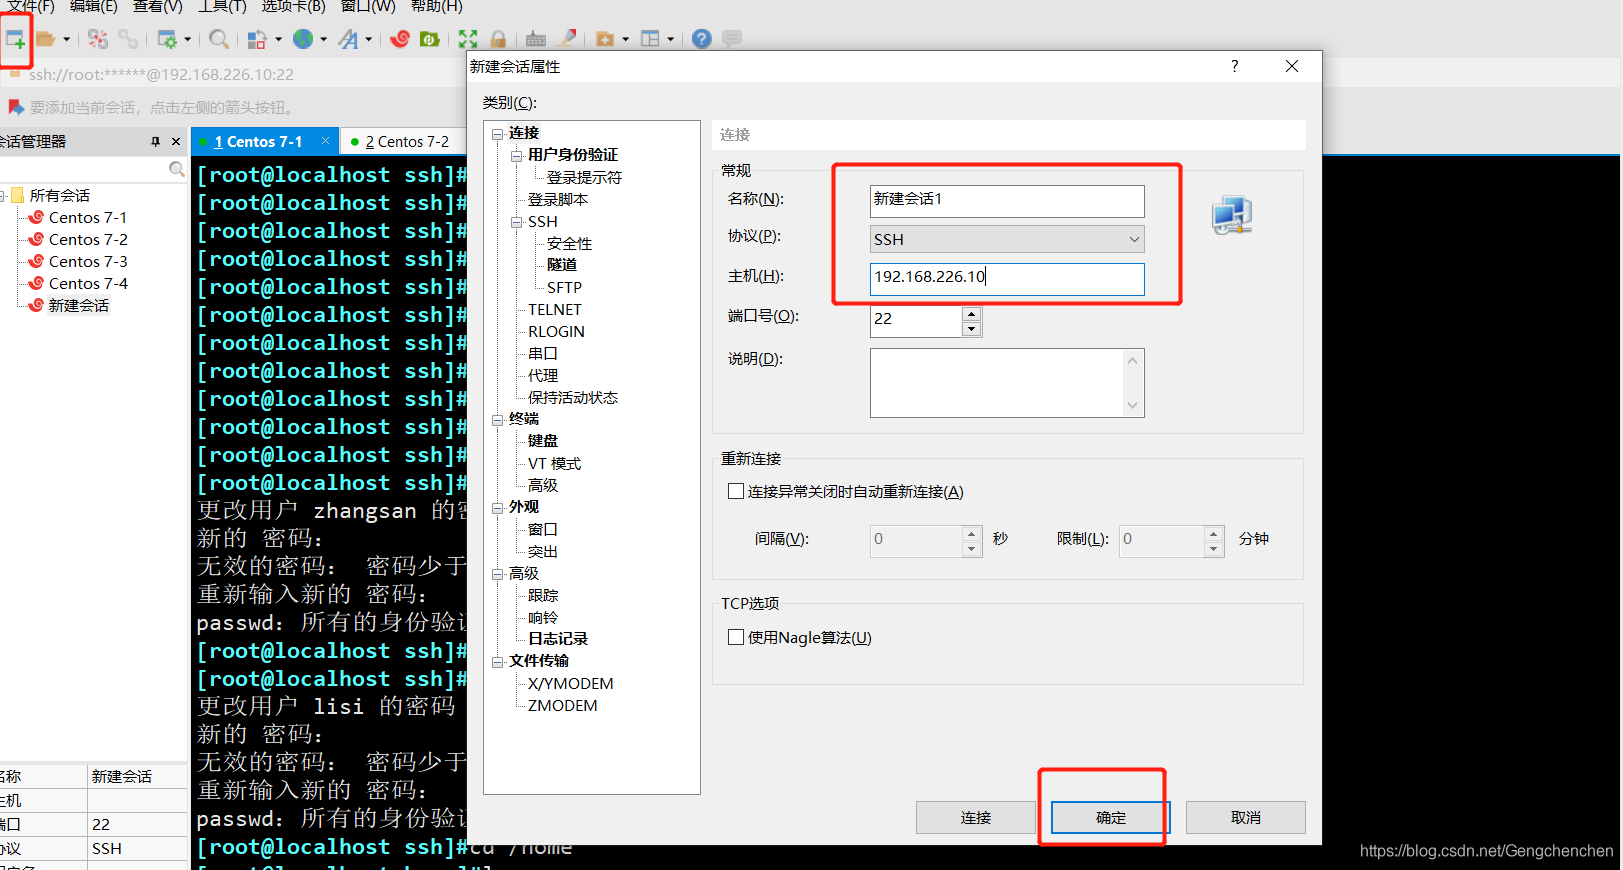Select the 1 Centos 7-1 tab
Screen dimensions: 1623x870
click(x=257, y=142)
